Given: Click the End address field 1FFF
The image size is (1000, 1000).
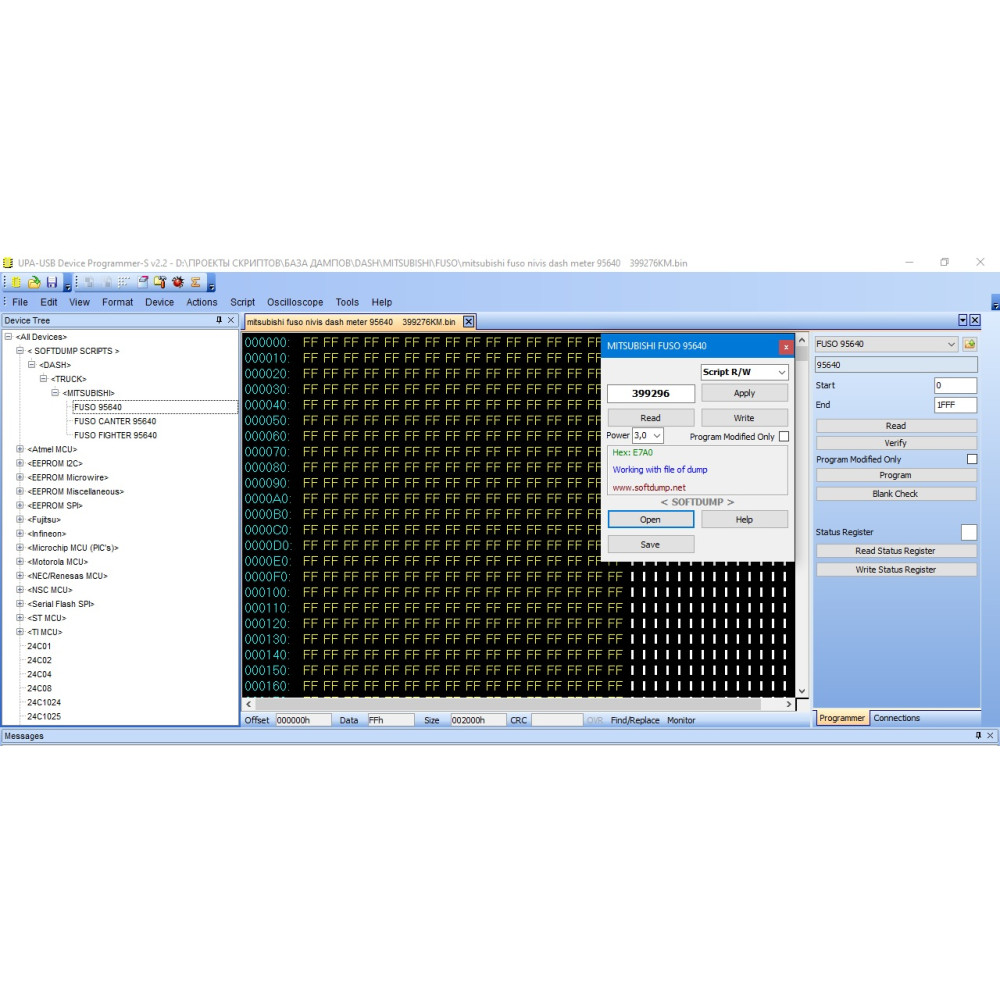Looking at the screenshot, I should click(x=955, y=404).
